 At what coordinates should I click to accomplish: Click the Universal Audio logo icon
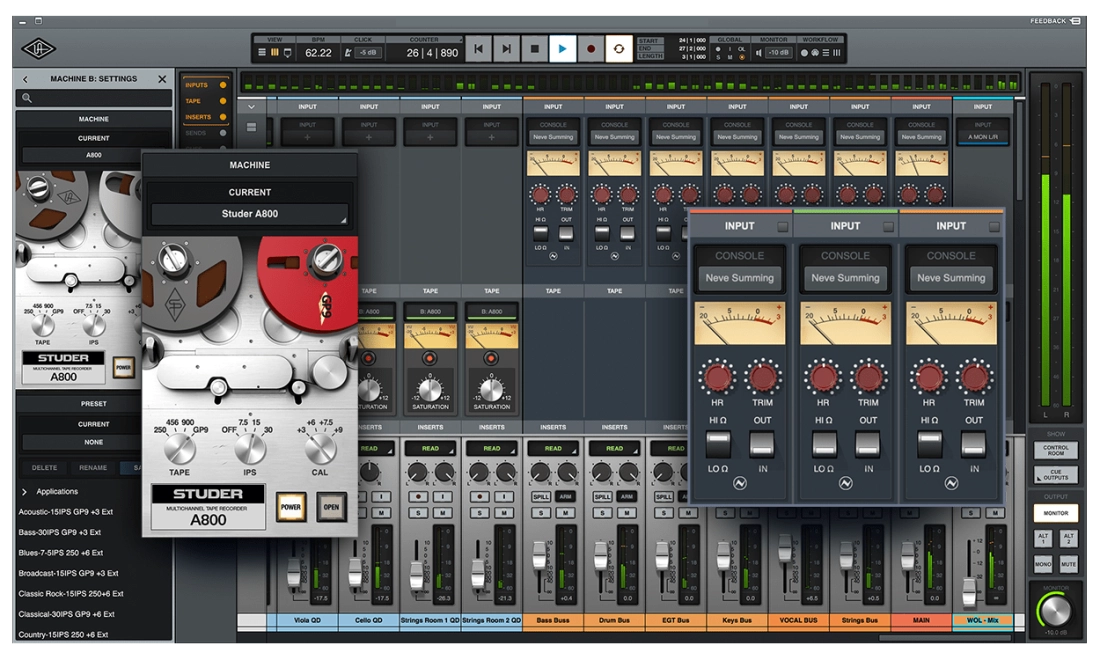(38, 49)
